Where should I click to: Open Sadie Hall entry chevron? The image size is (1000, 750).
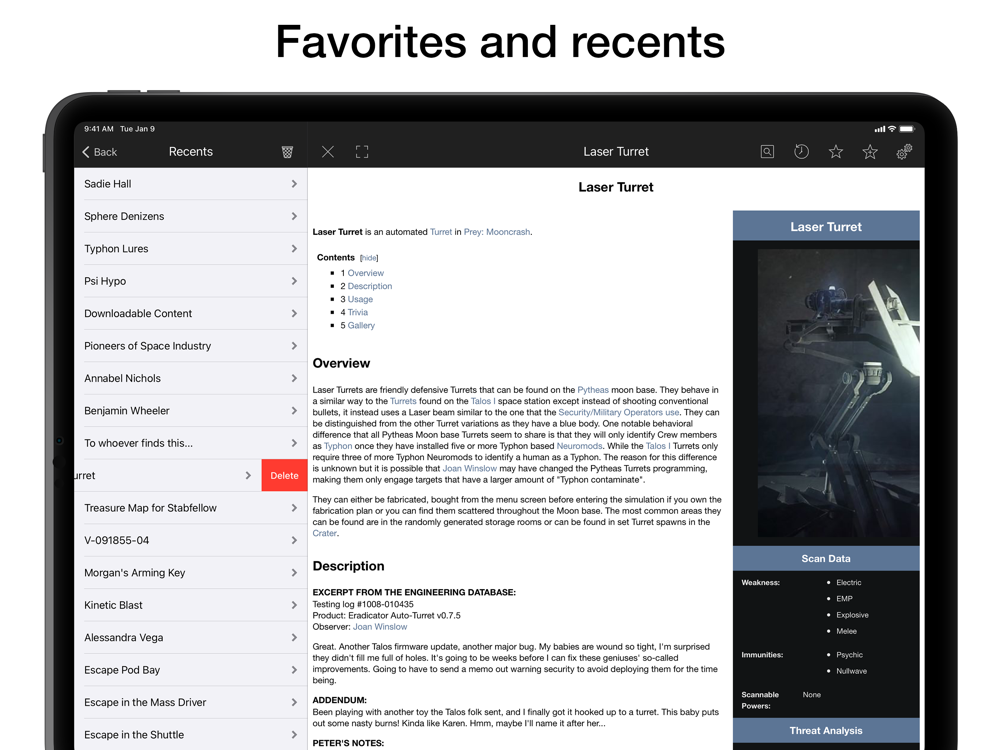coord(294,184)
